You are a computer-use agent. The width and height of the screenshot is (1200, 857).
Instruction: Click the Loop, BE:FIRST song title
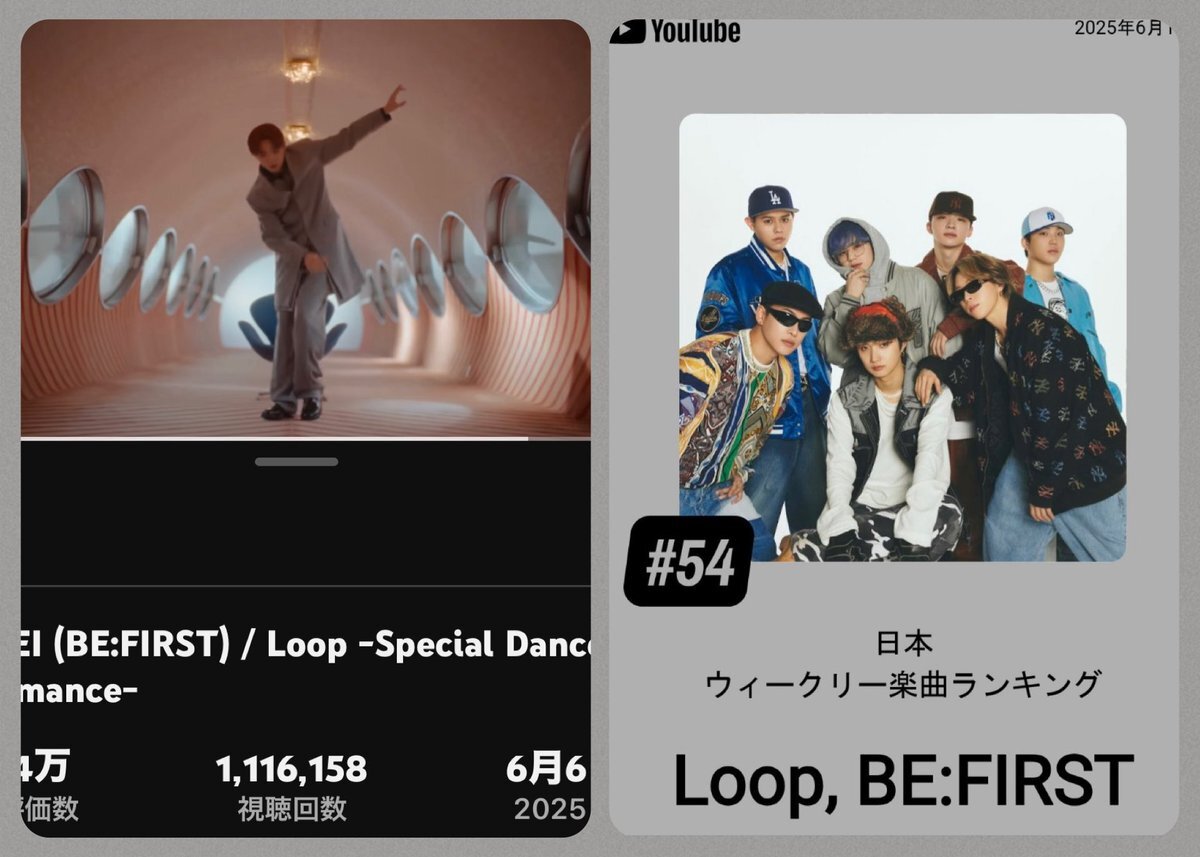(904, 782)
